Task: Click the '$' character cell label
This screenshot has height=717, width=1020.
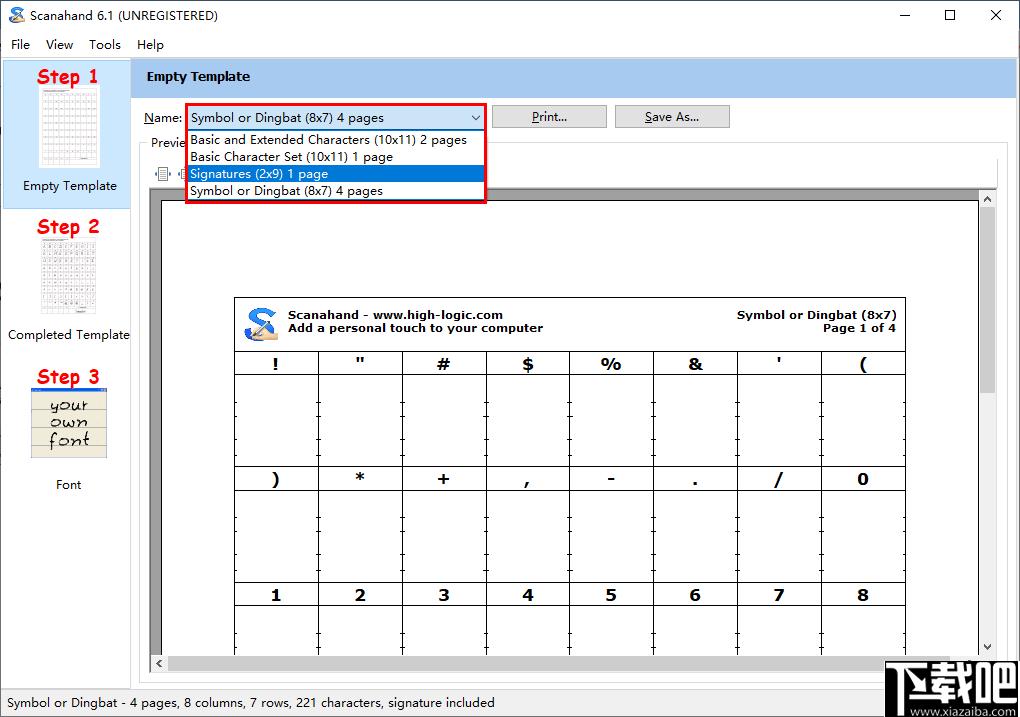Action: 528,364
